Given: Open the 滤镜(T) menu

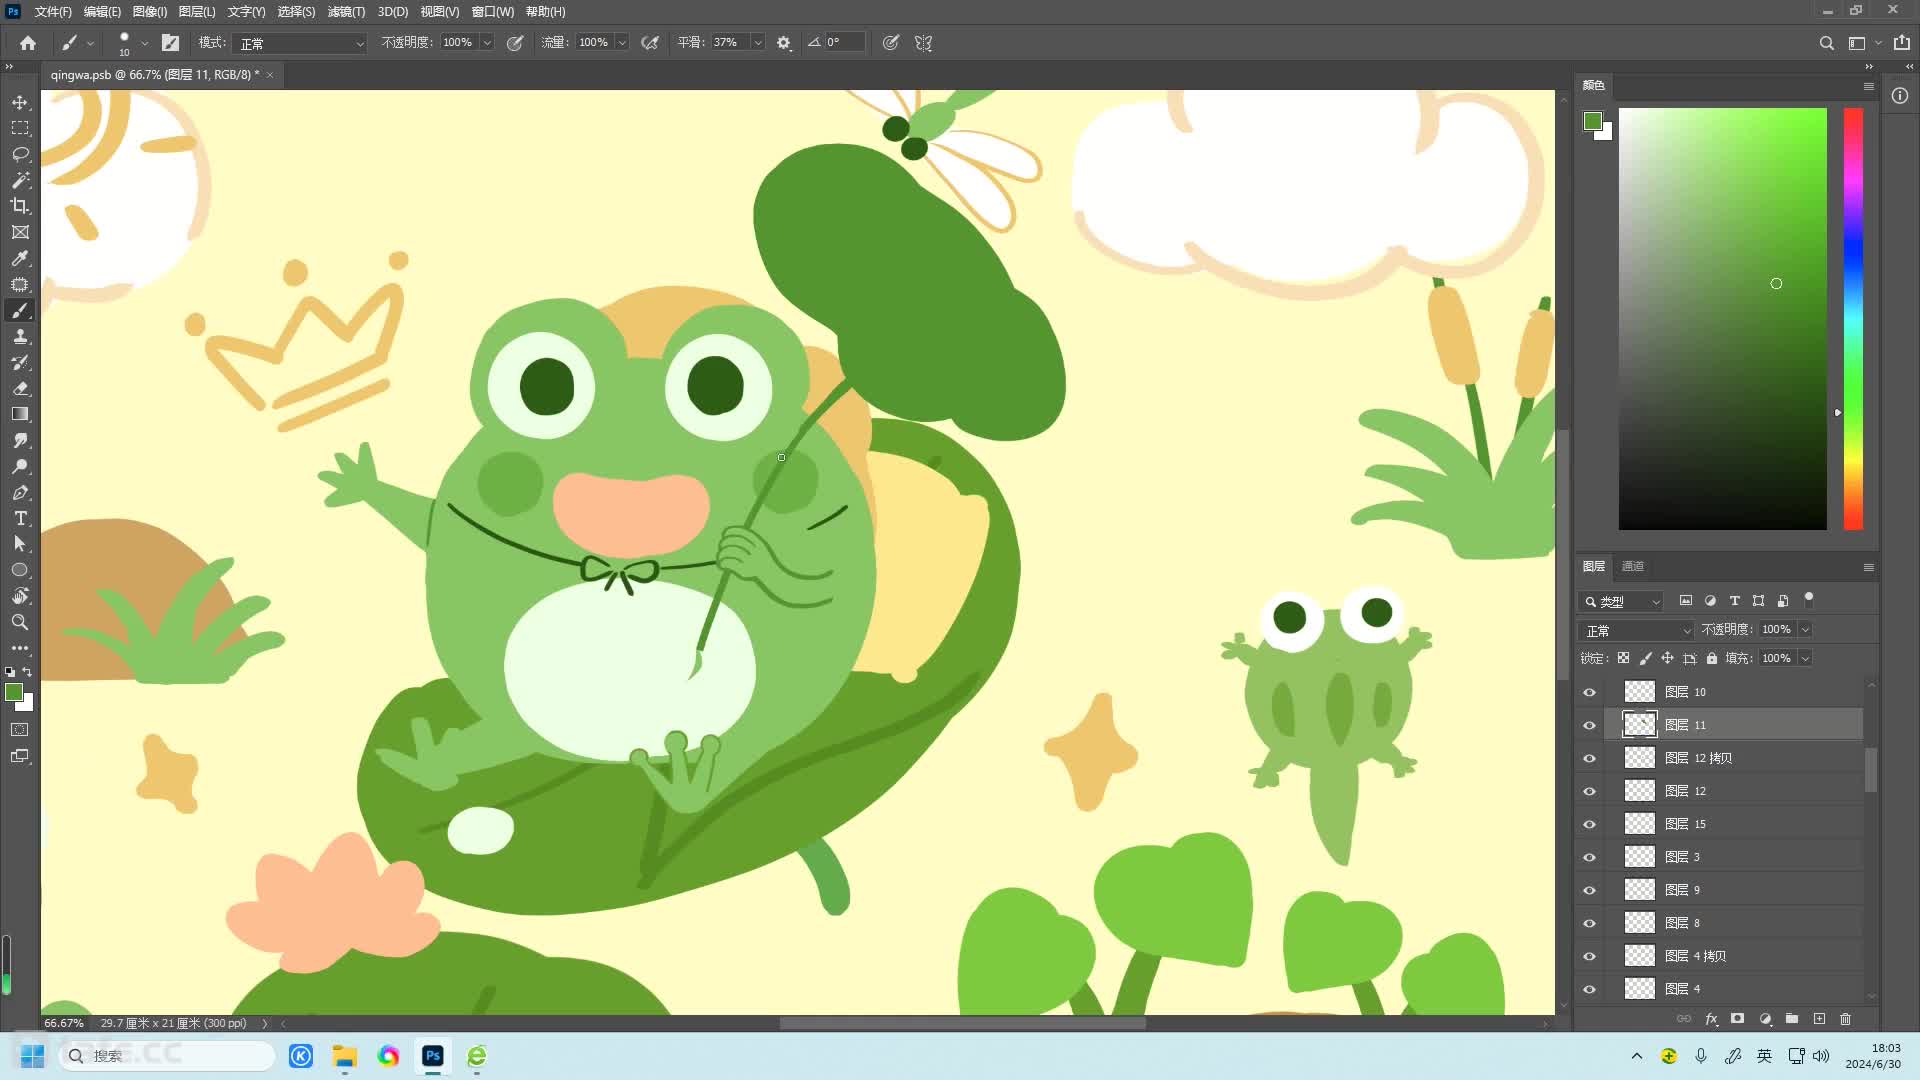Looking at the screenshot, I should [346, 11].
